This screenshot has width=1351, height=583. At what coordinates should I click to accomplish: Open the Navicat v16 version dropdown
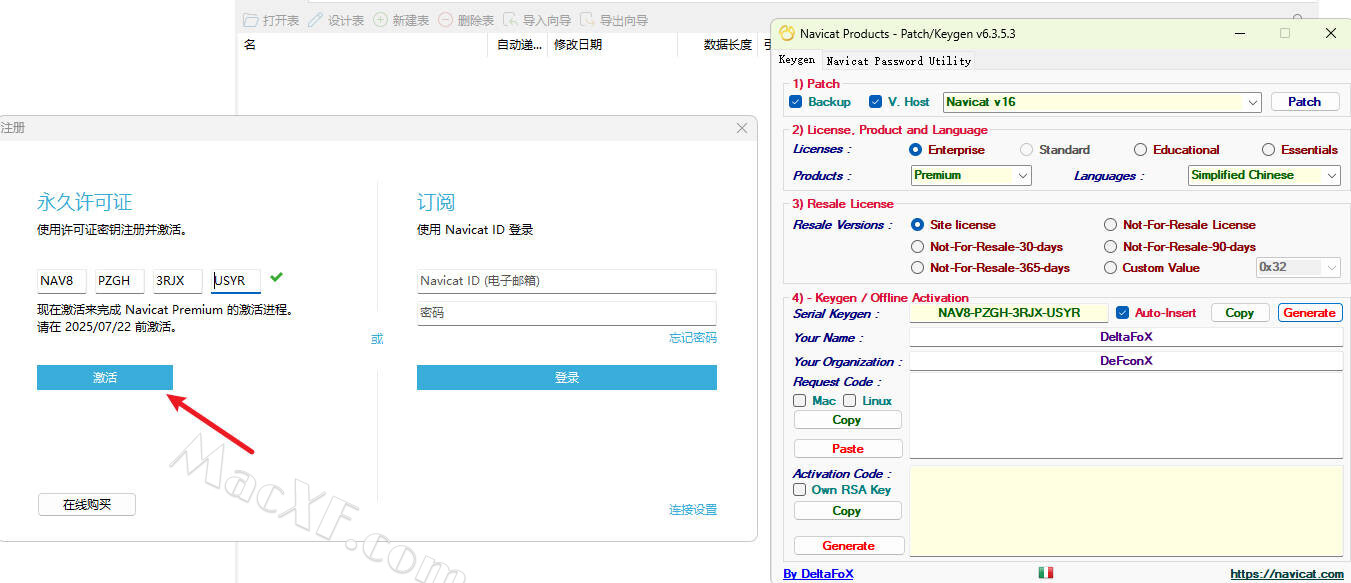(1102, 102)
